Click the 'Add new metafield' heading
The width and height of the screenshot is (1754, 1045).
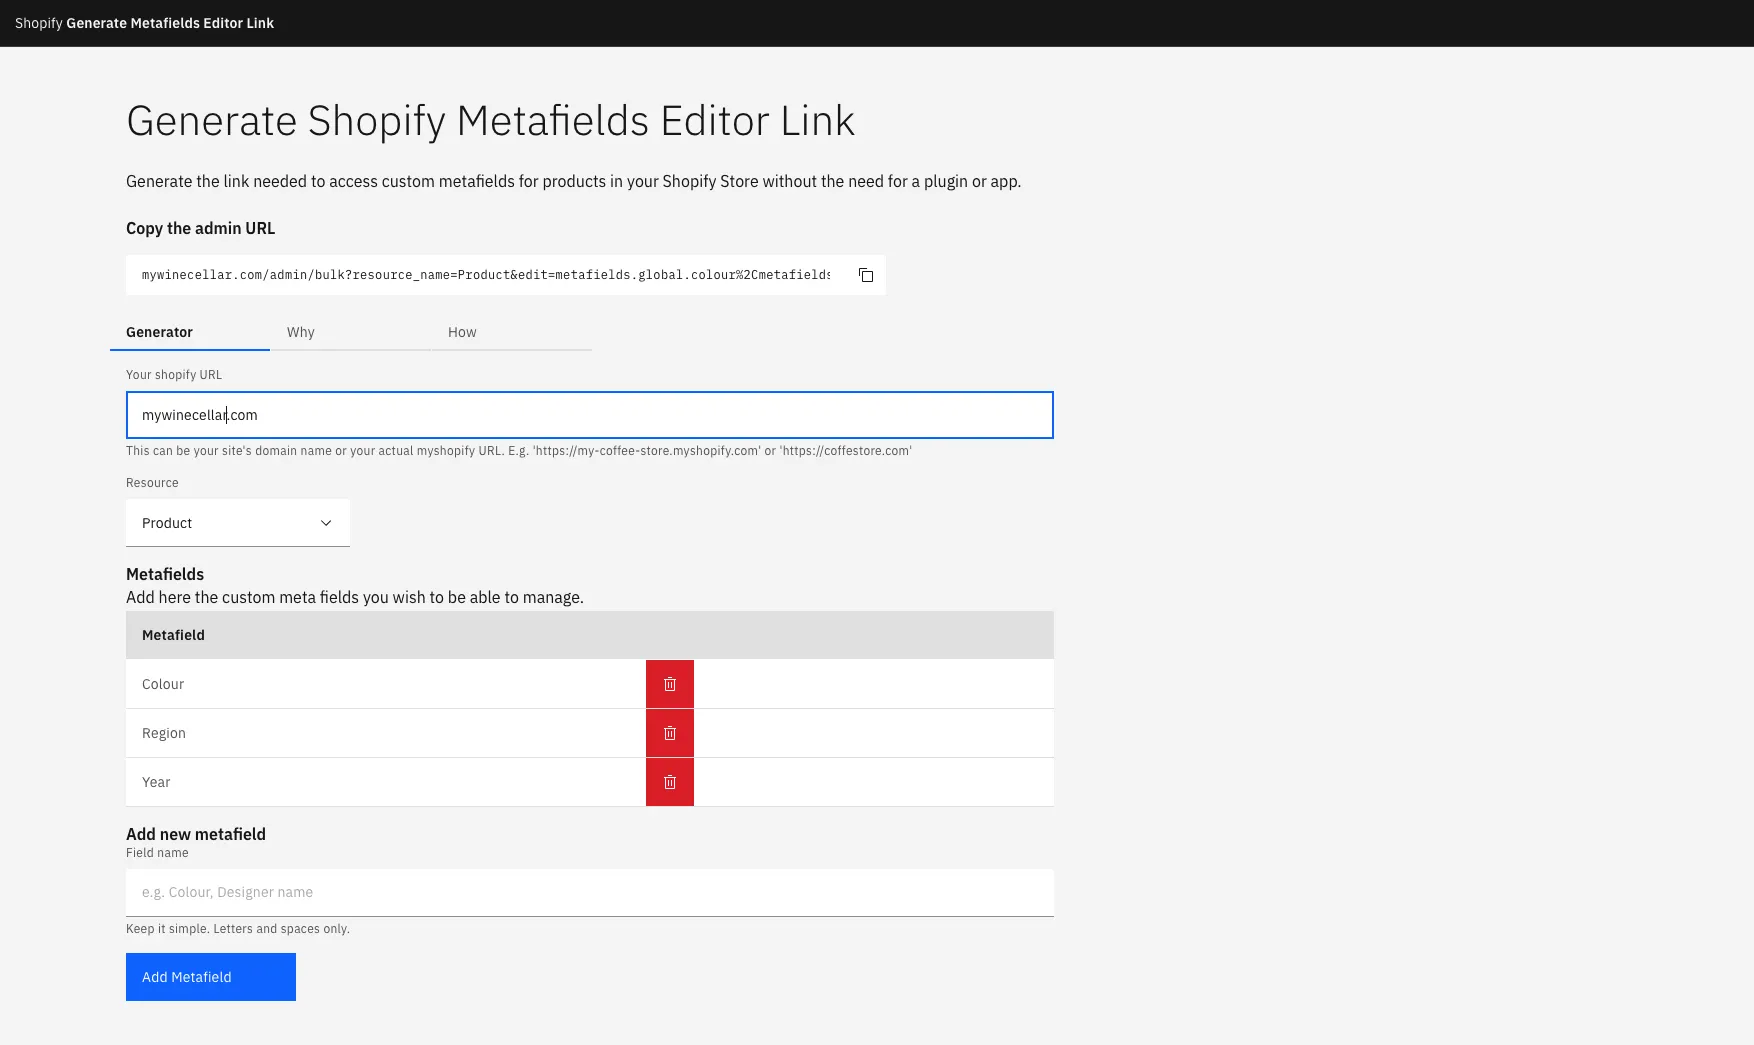196,834
